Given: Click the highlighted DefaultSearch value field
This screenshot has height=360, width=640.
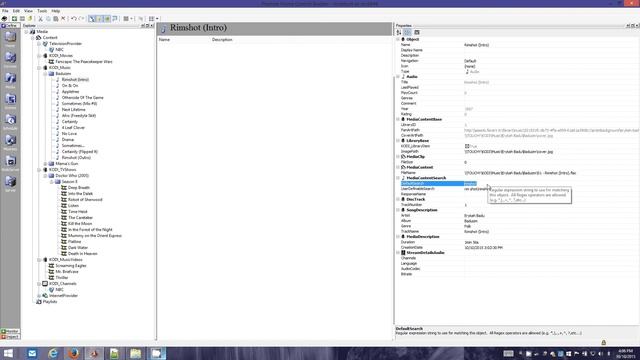Looking at the screenshot, I should (470, 184).
